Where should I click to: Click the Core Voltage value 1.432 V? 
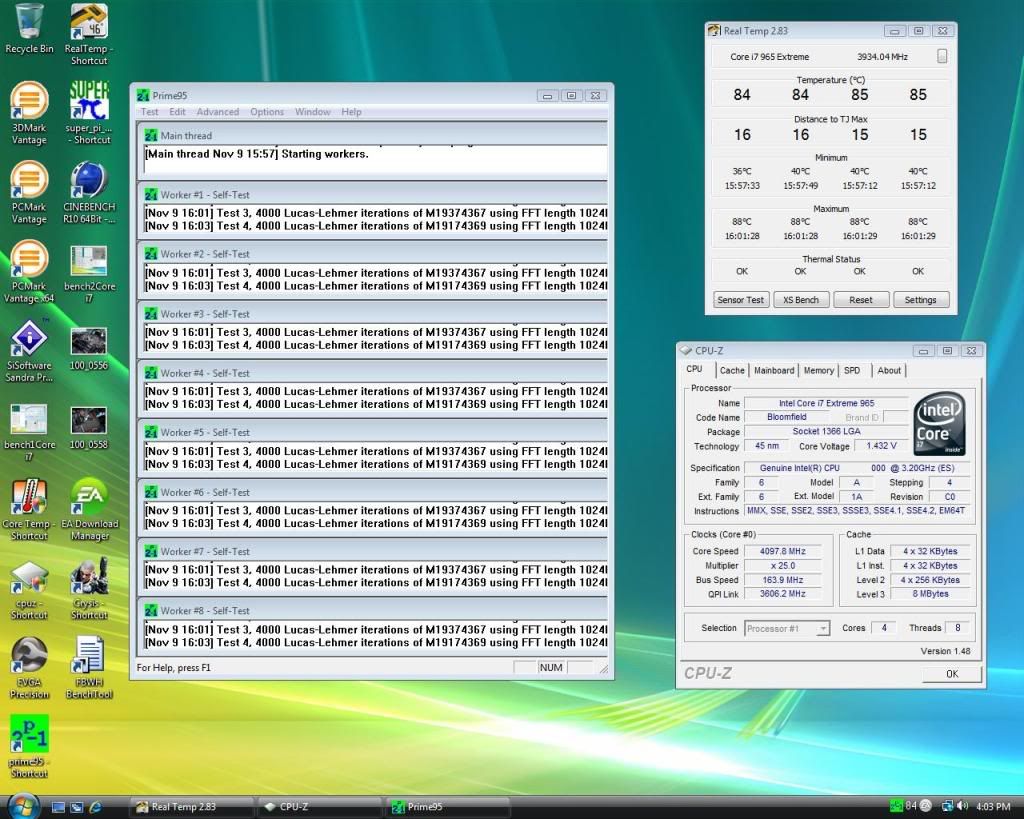point(881,445)
